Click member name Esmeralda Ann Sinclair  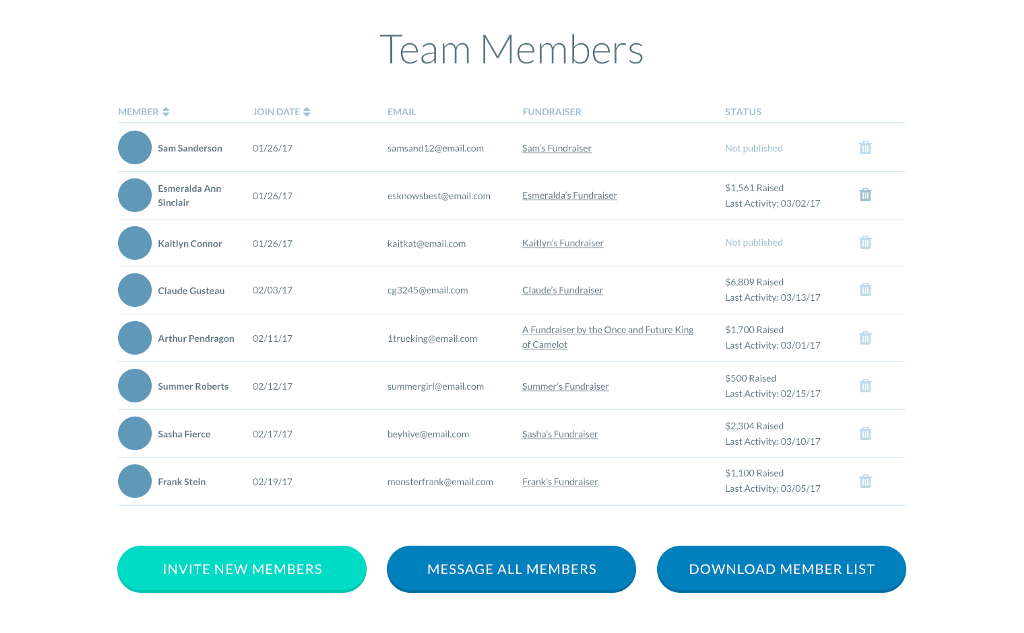pos(189,195)
